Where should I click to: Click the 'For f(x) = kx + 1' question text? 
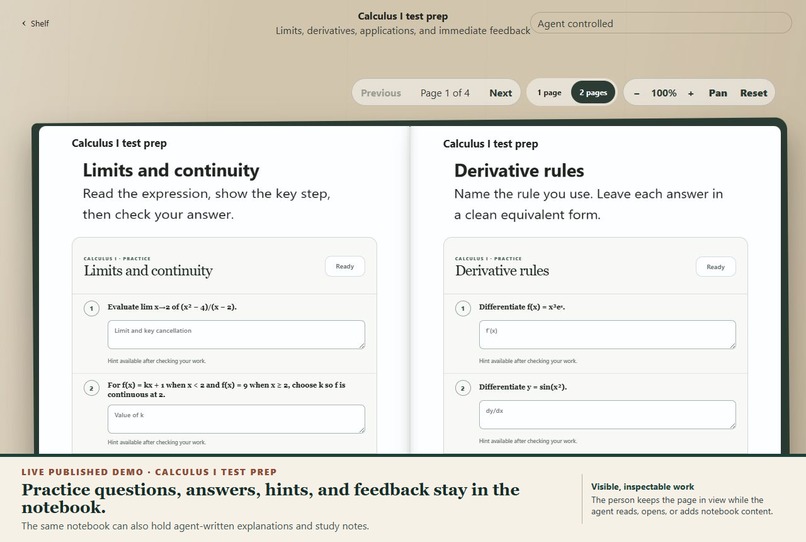pyautogui.click(x=226, y=390)
